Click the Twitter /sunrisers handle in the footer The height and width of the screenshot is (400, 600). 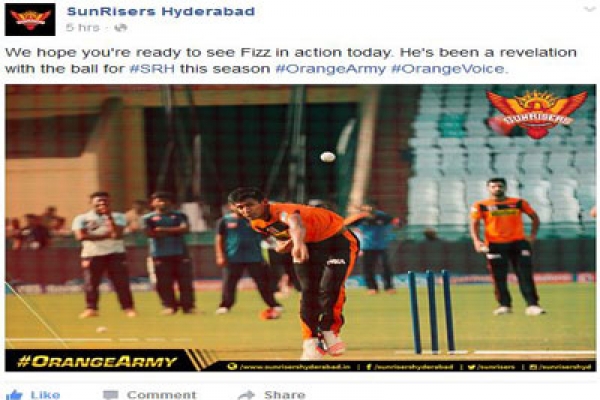(x=492, y=367)
